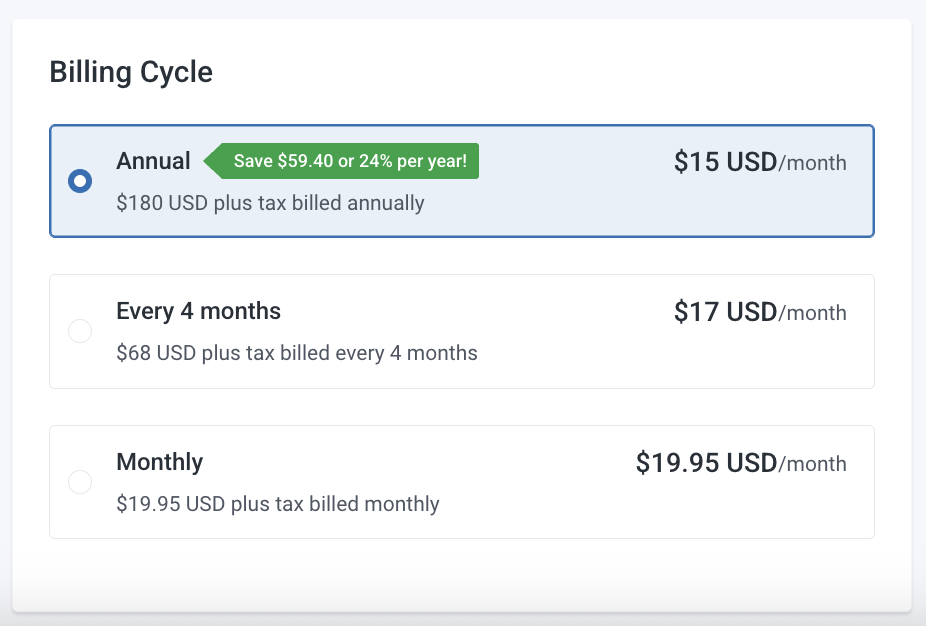Click the Monthly option title
Screen dimensions: 926x626
click(159, 462)
